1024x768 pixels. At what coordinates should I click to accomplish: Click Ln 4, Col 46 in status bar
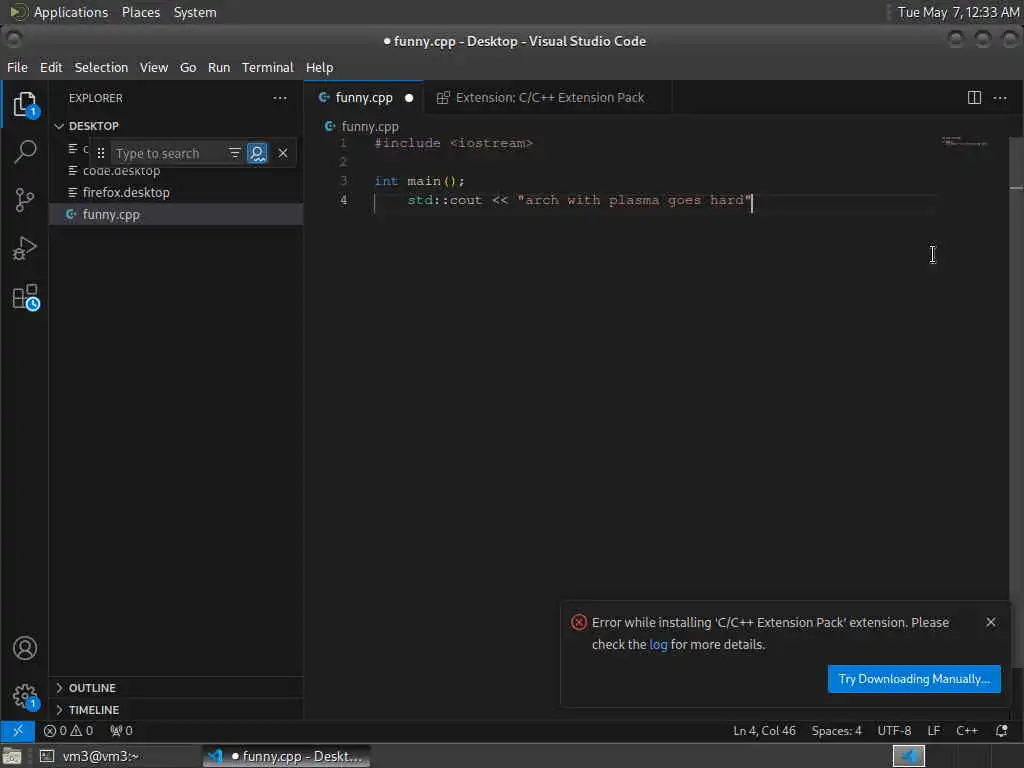764,731
